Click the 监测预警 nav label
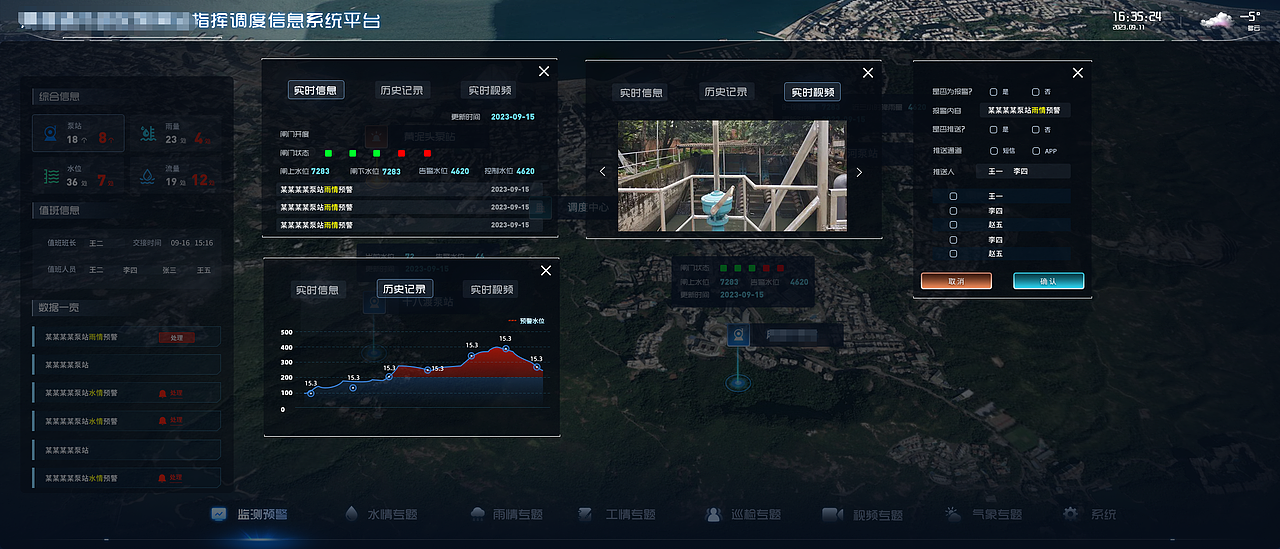 263,515
